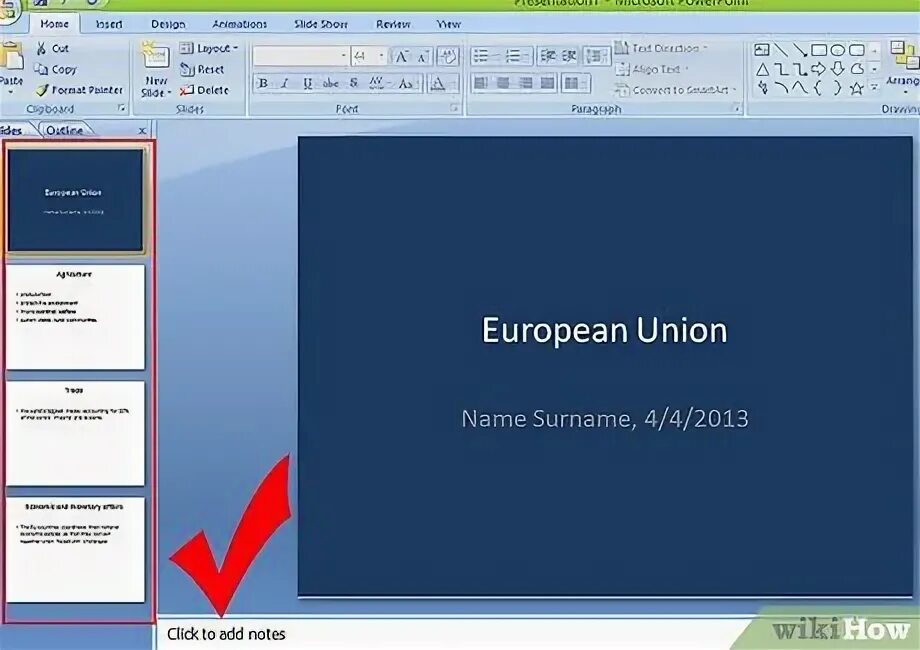
Task: Delete the current slide with Delete
Action: [204, 90]
